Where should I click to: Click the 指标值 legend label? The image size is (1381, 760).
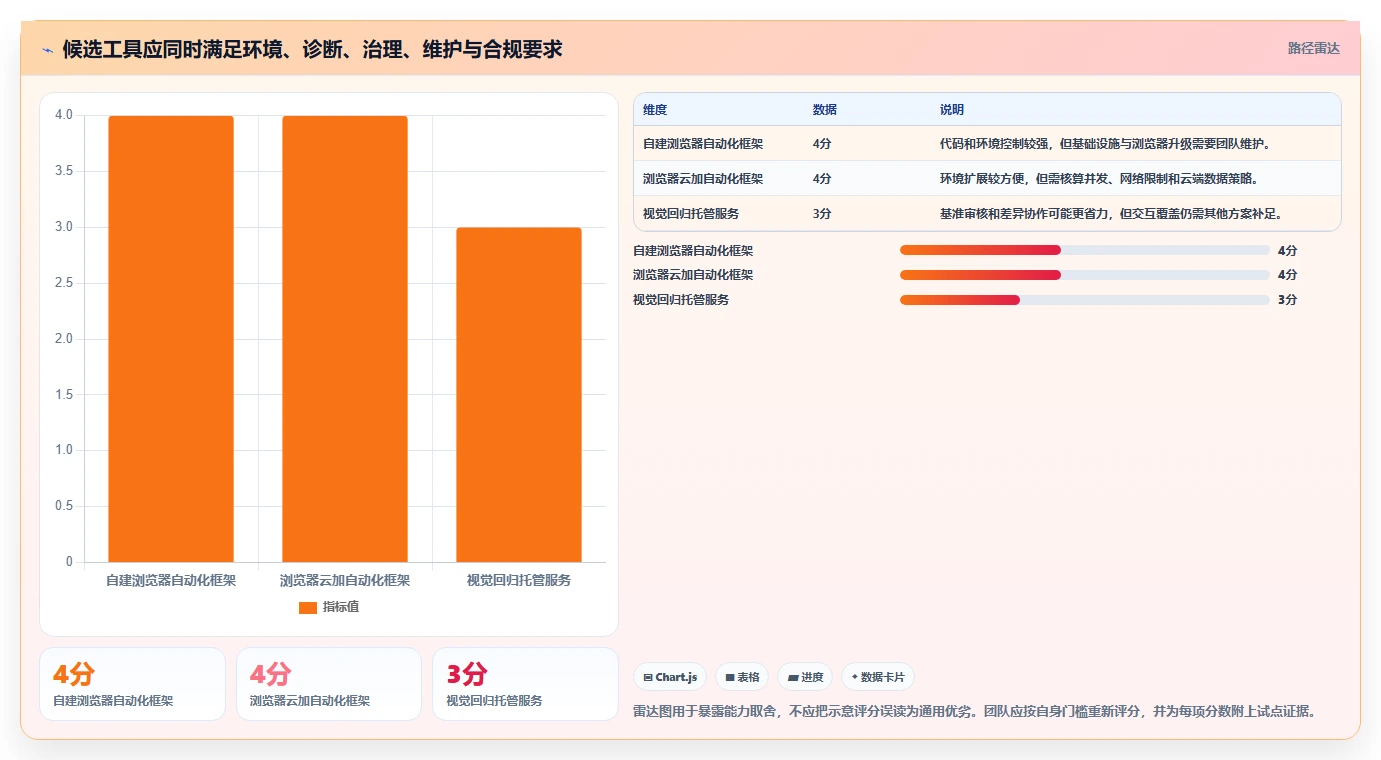(x=341, y=607)
